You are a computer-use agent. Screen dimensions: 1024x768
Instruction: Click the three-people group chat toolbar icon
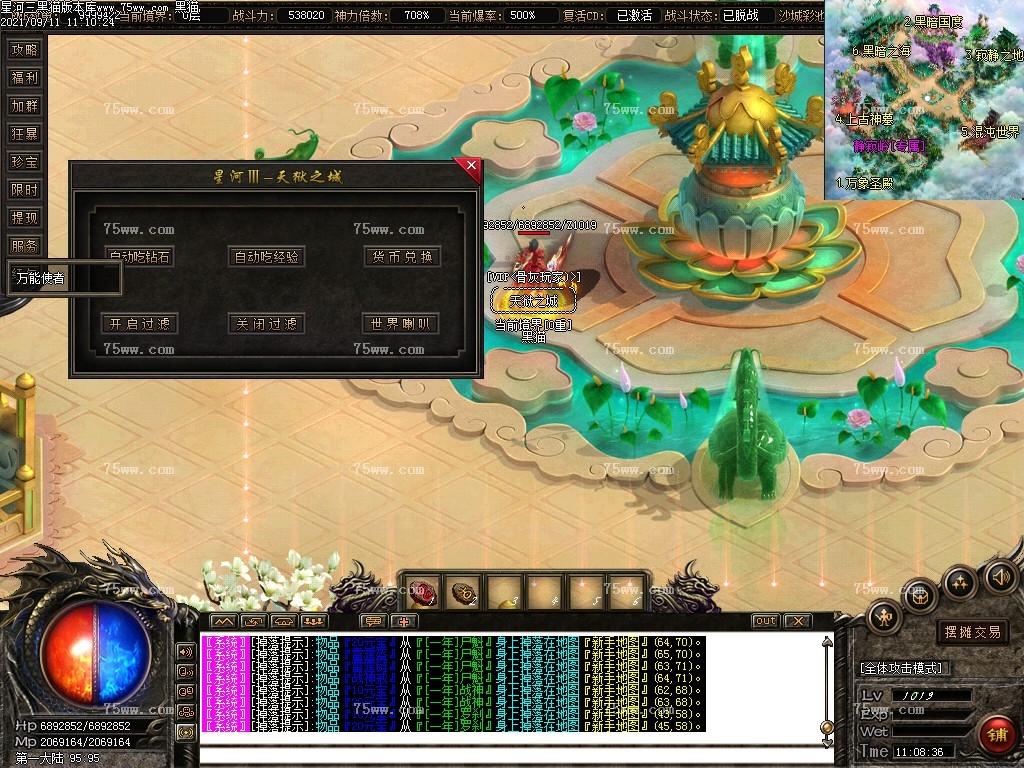(x=313, y=621)
